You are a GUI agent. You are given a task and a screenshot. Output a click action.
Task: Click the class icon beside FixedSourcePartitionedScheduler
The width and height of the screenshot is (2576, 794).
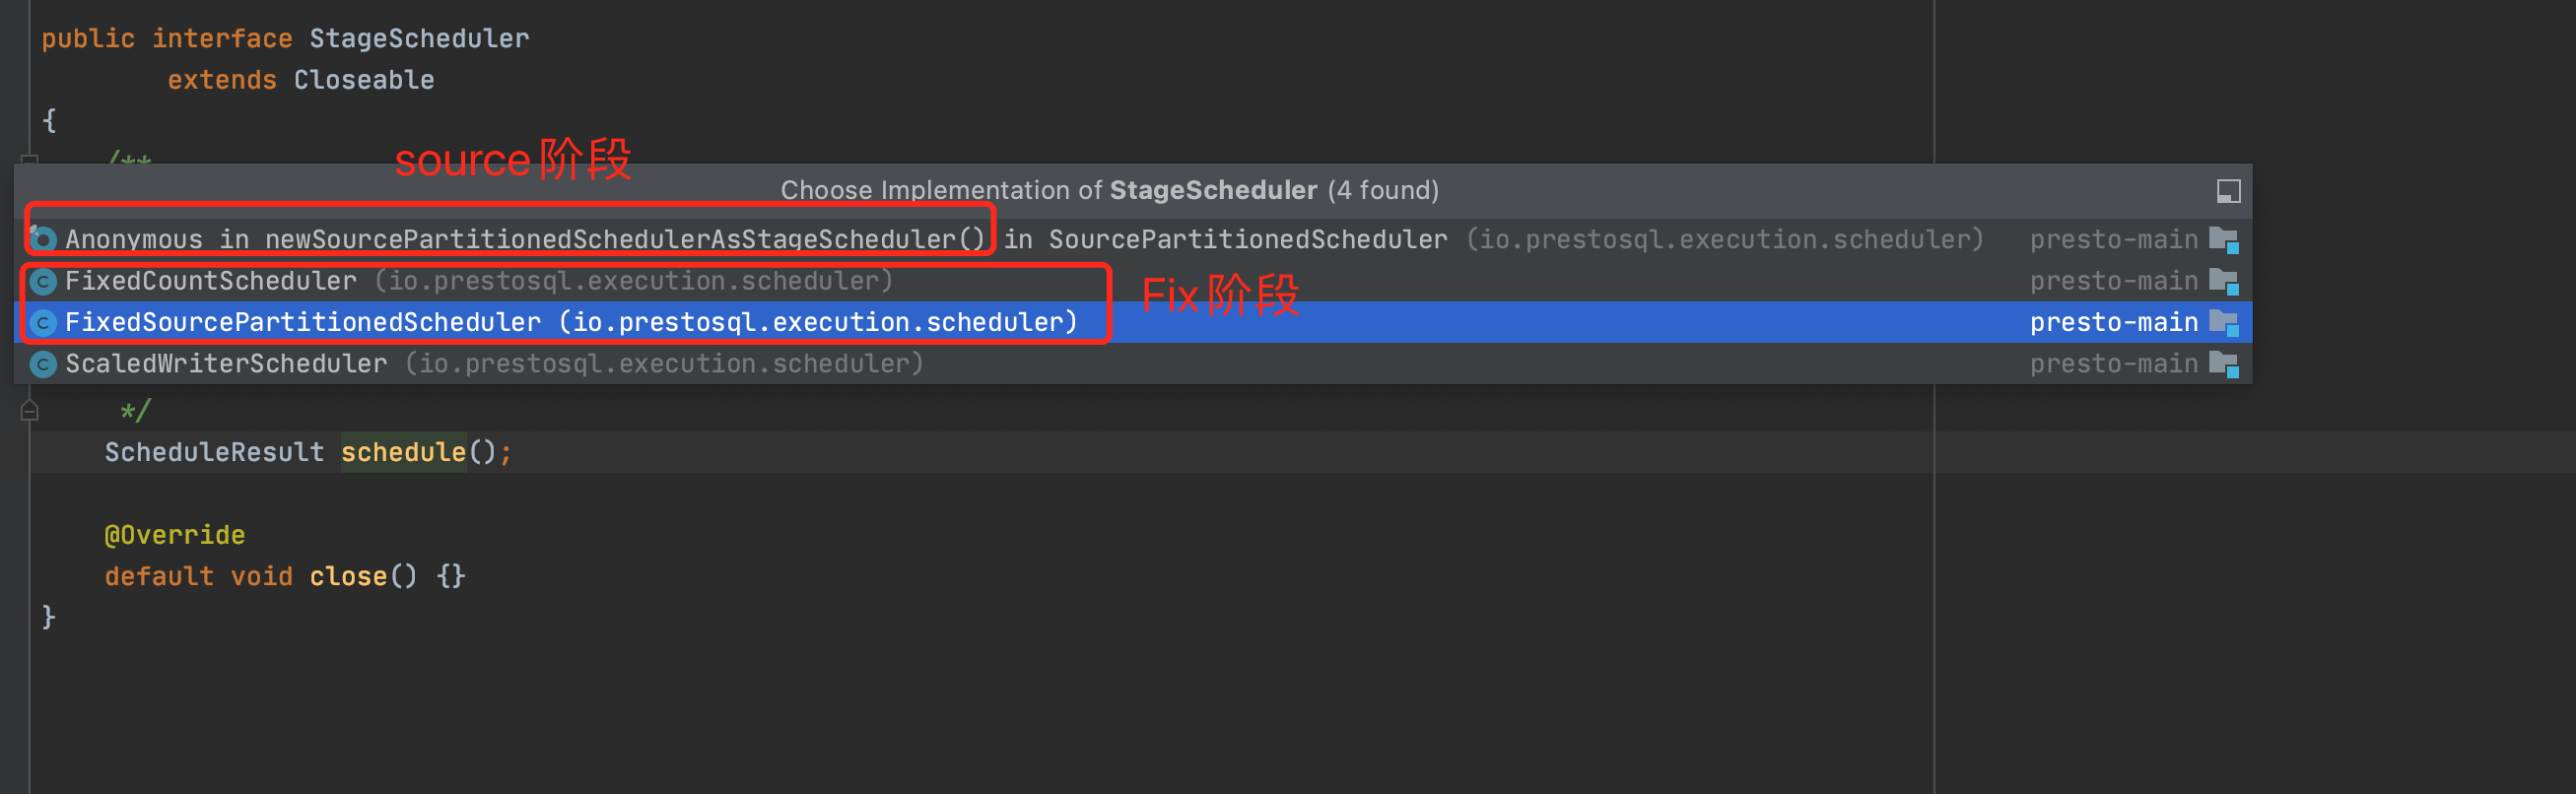pyautogui.click(x=43, y=323)
